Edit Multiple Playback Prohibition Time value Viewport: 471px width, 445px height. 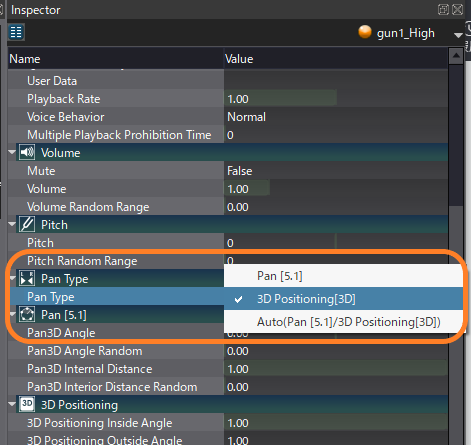pos(336,135)
